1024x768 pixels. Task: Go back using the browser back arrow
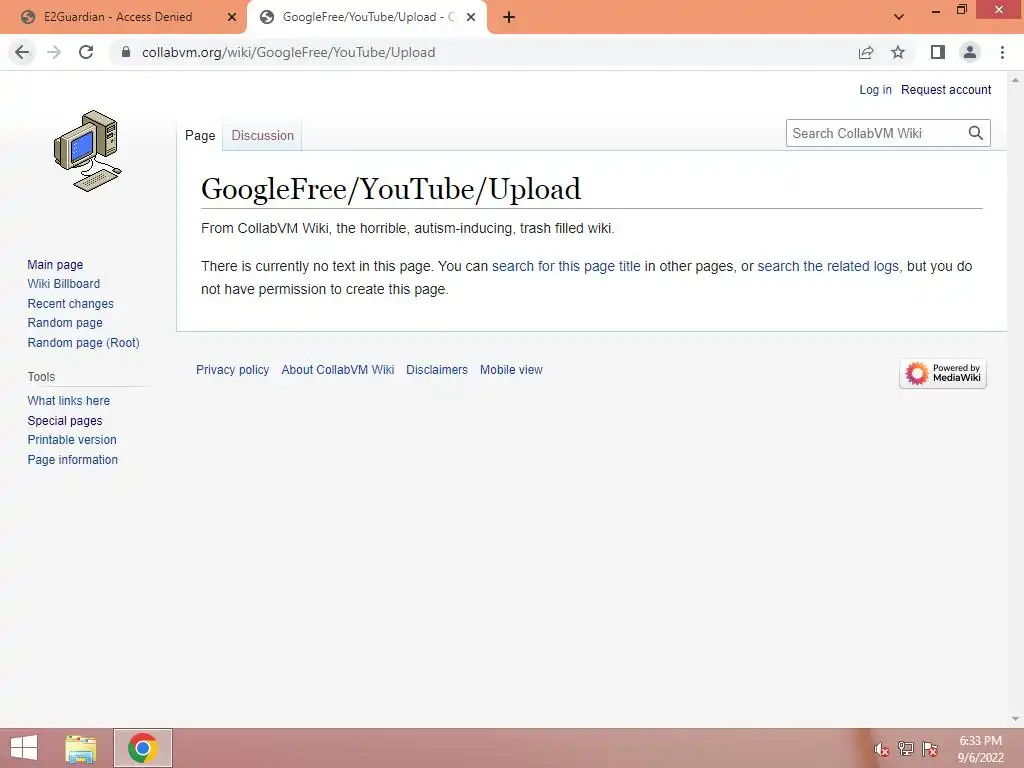22,52
